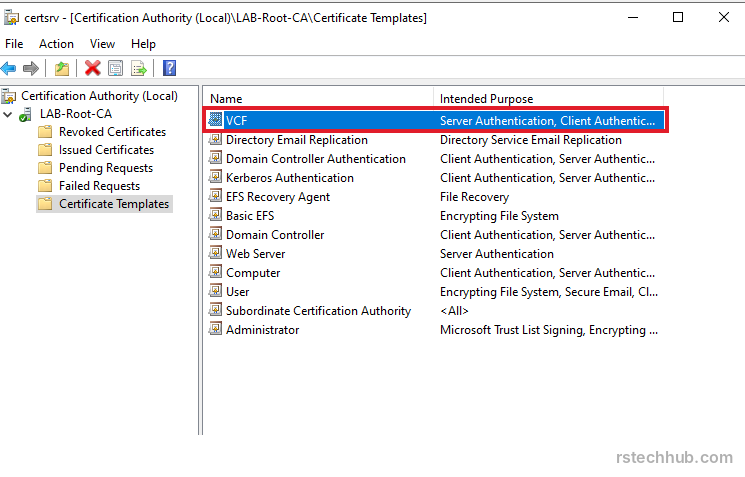This screenshot has width=745, height=477.
Task: Maximize the certsrv window
Action: pos(678,18)
